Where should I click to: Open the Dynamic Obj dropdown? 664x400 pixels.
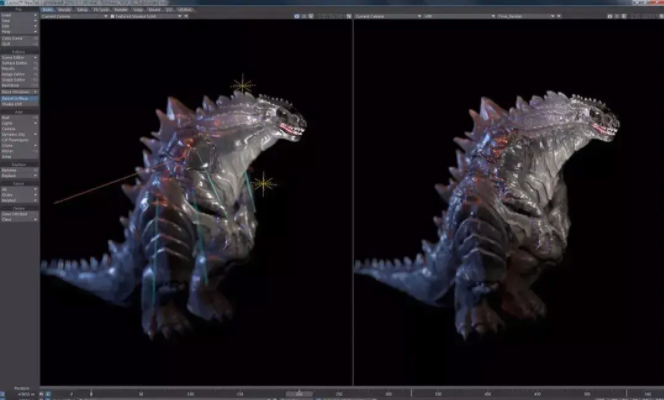(19, 134)
